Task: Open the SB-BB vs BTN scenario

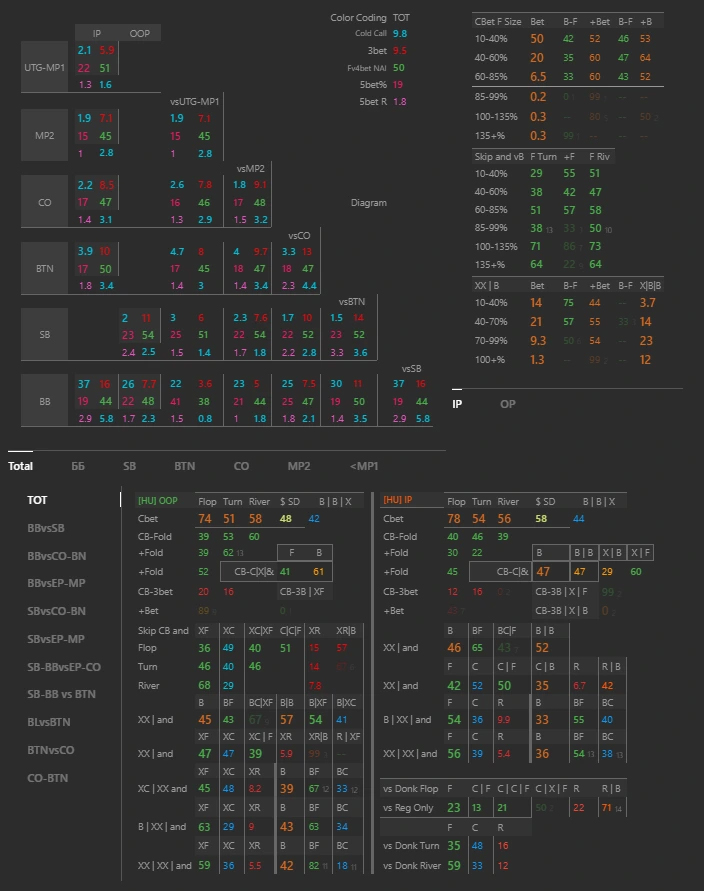Action: click(x=61, y=694)
